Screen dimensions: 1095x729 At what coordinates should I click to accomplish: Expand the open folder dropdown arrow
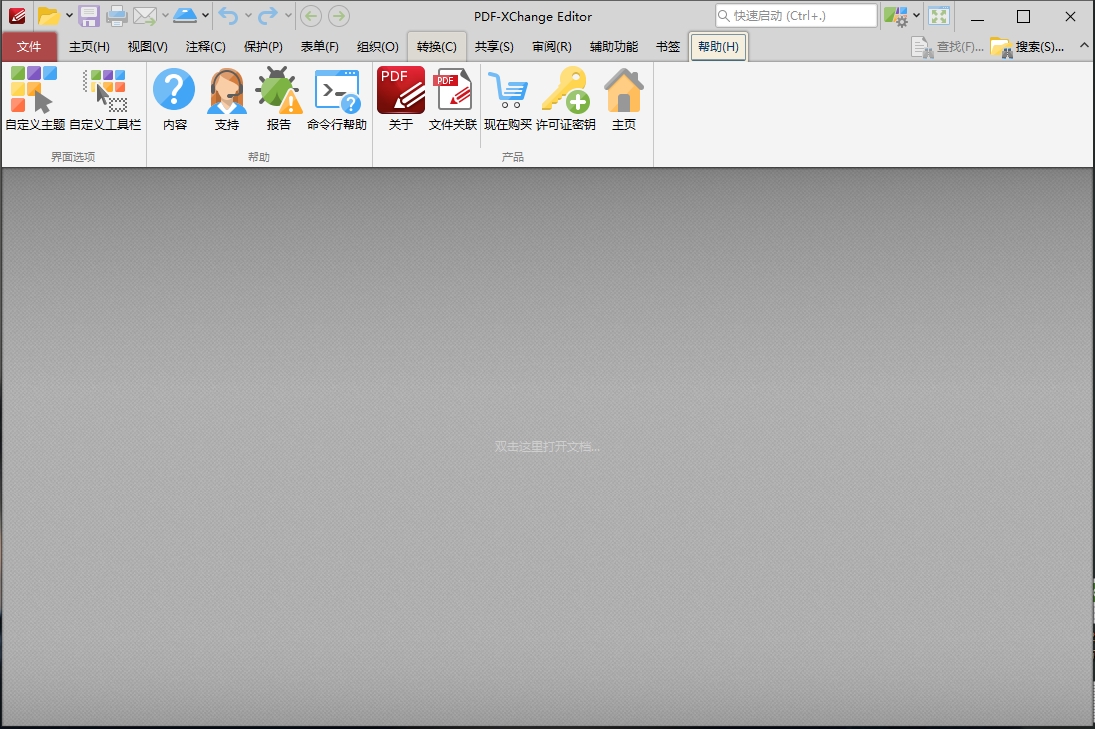tap(69, 15)
